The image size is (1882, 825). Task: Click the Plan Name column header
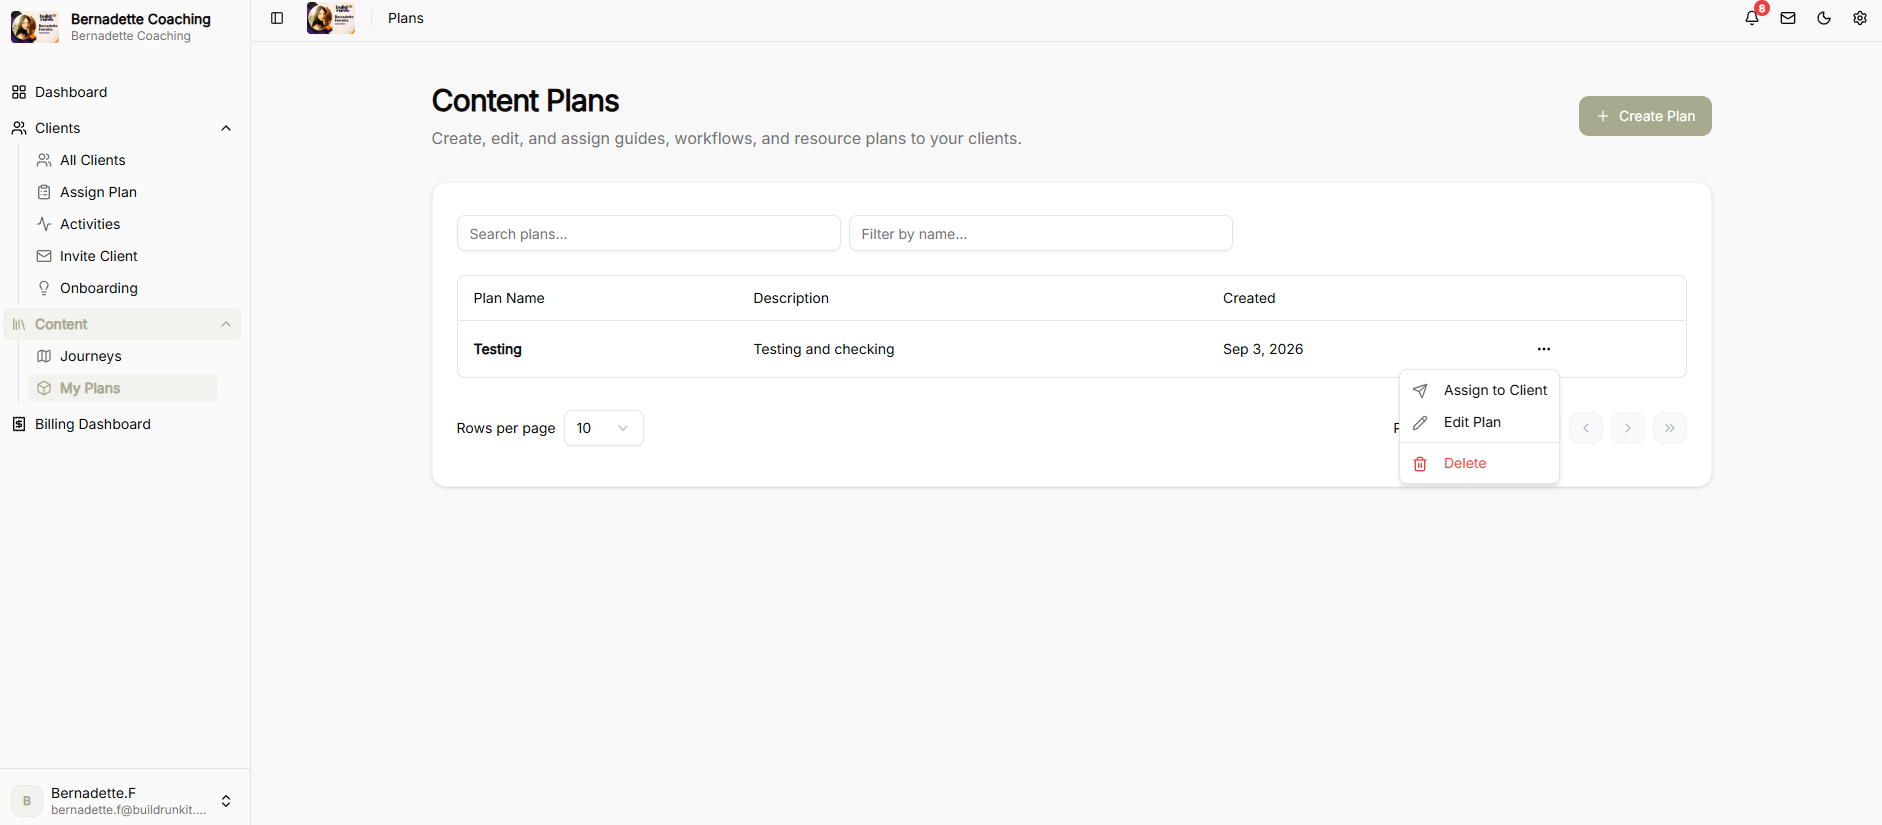[509, 298]
